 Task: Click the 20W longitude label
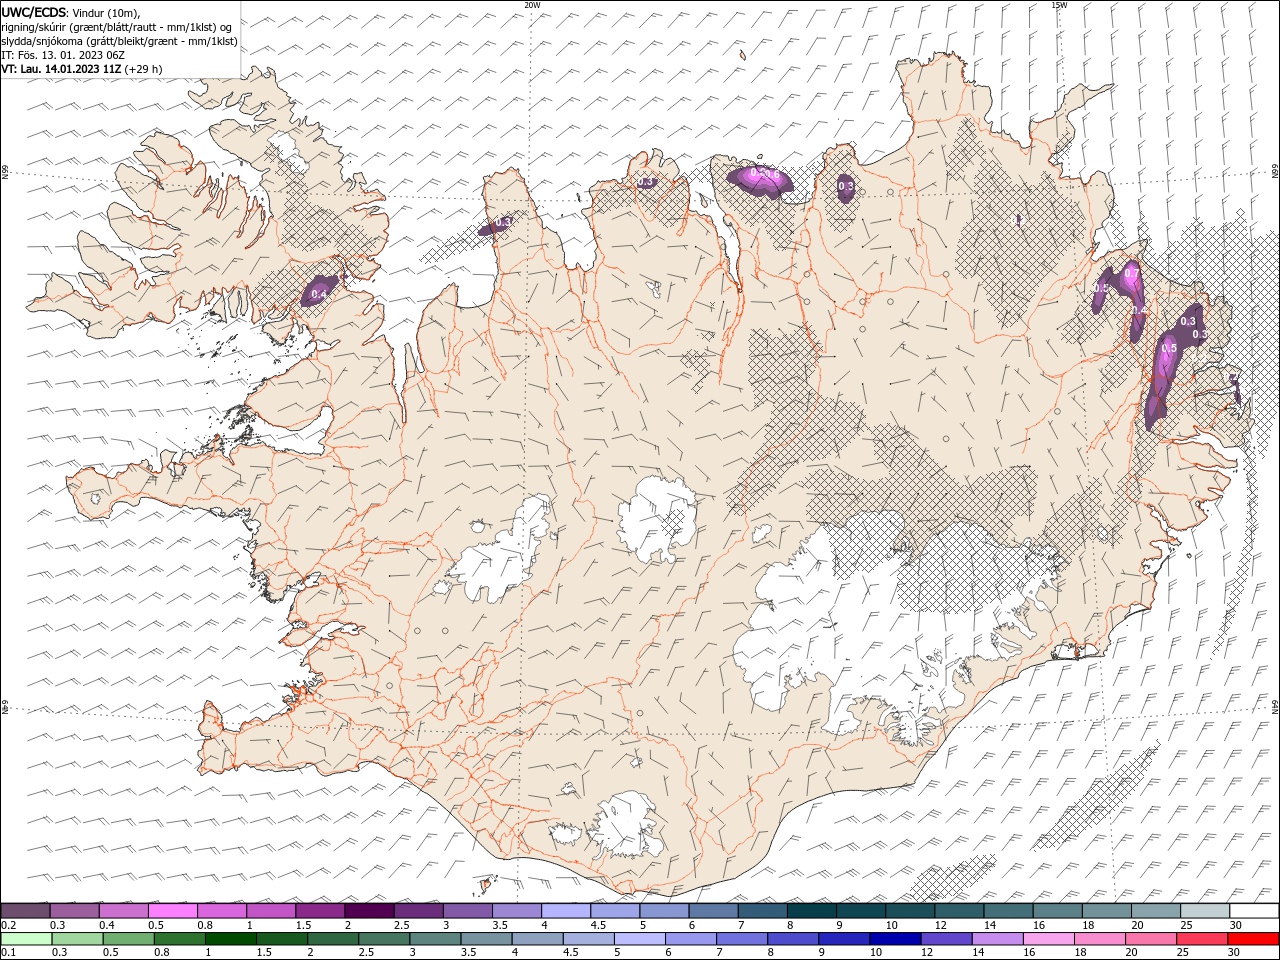[x=532, y=5]
